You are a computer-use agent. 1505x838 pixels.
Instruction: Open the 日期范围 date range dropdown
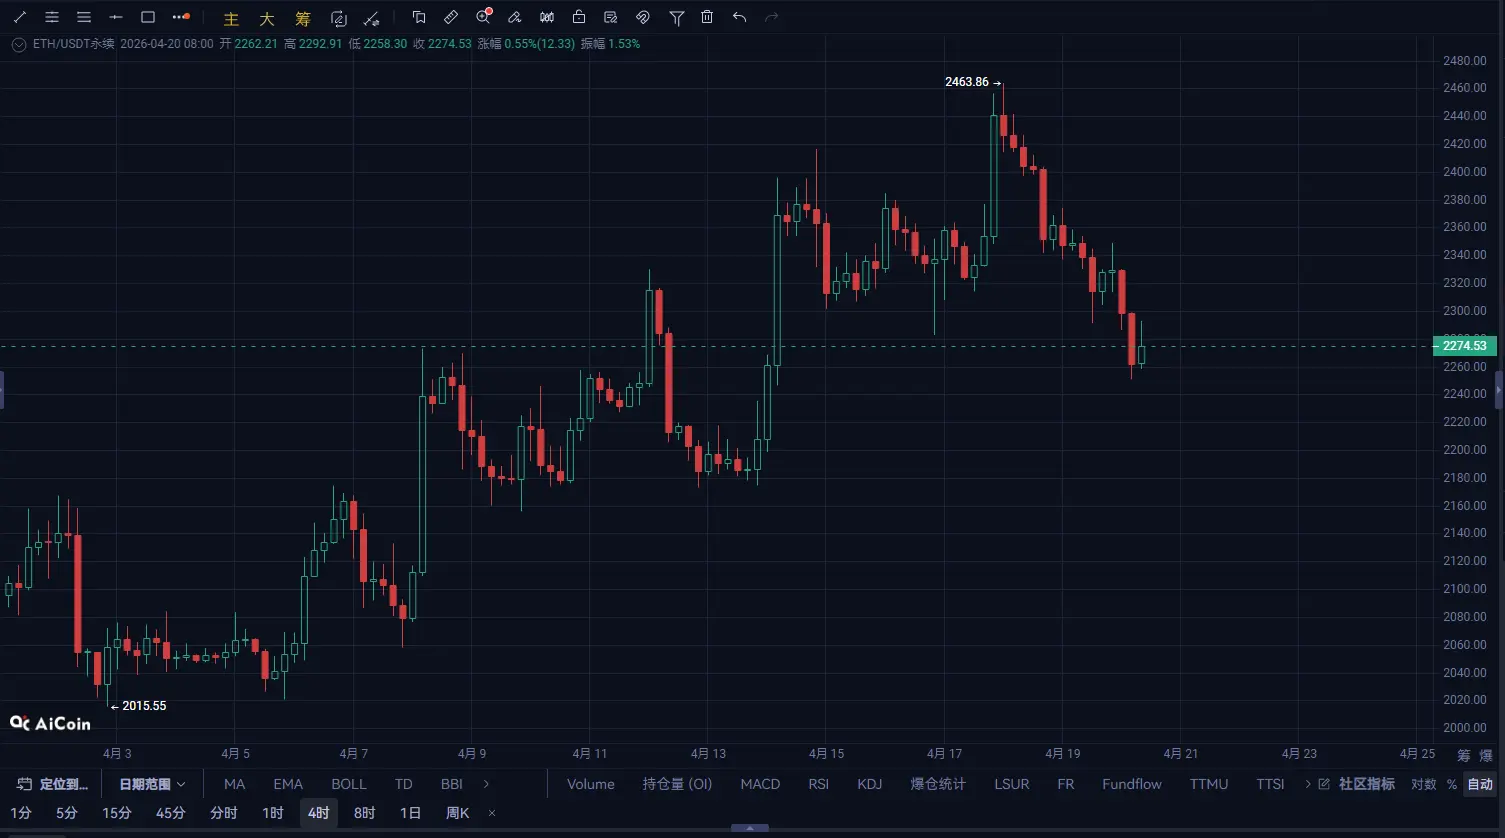(152, 784)
